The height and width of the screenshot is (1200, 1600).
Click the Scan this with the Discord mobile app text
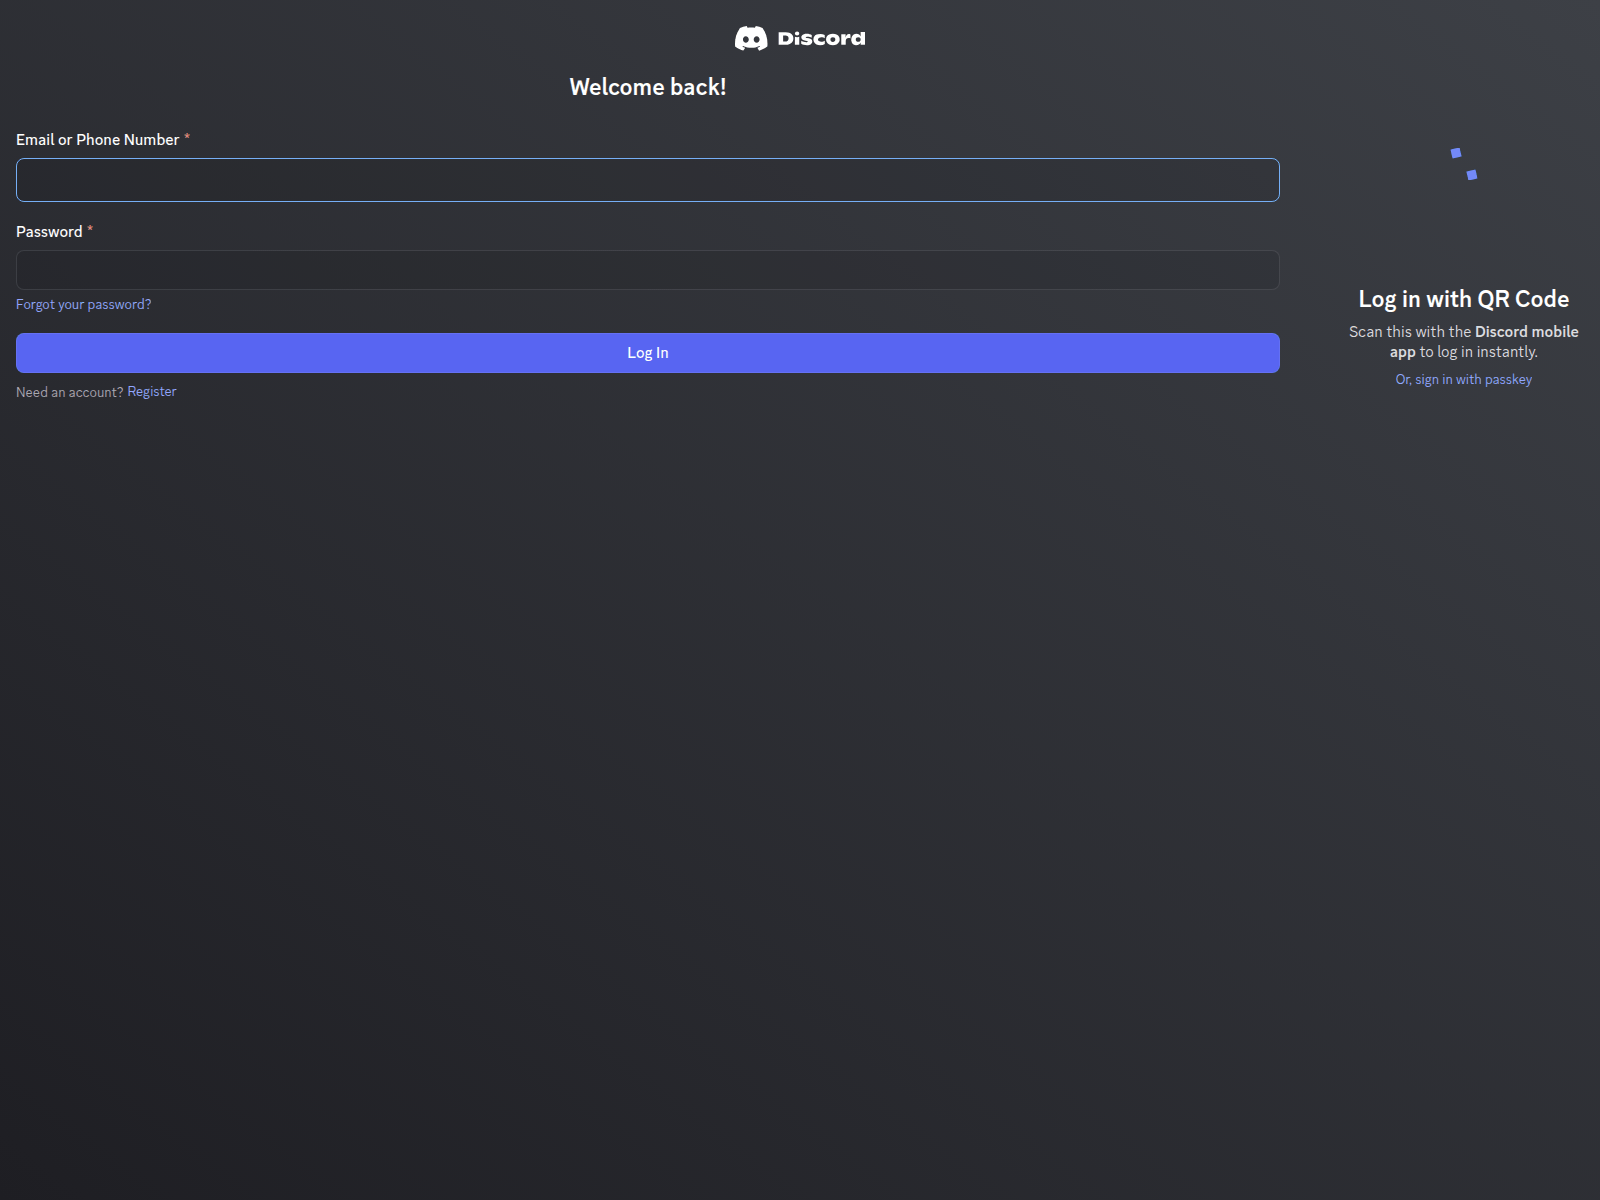pyautogui.click(x=1464, y=342)
